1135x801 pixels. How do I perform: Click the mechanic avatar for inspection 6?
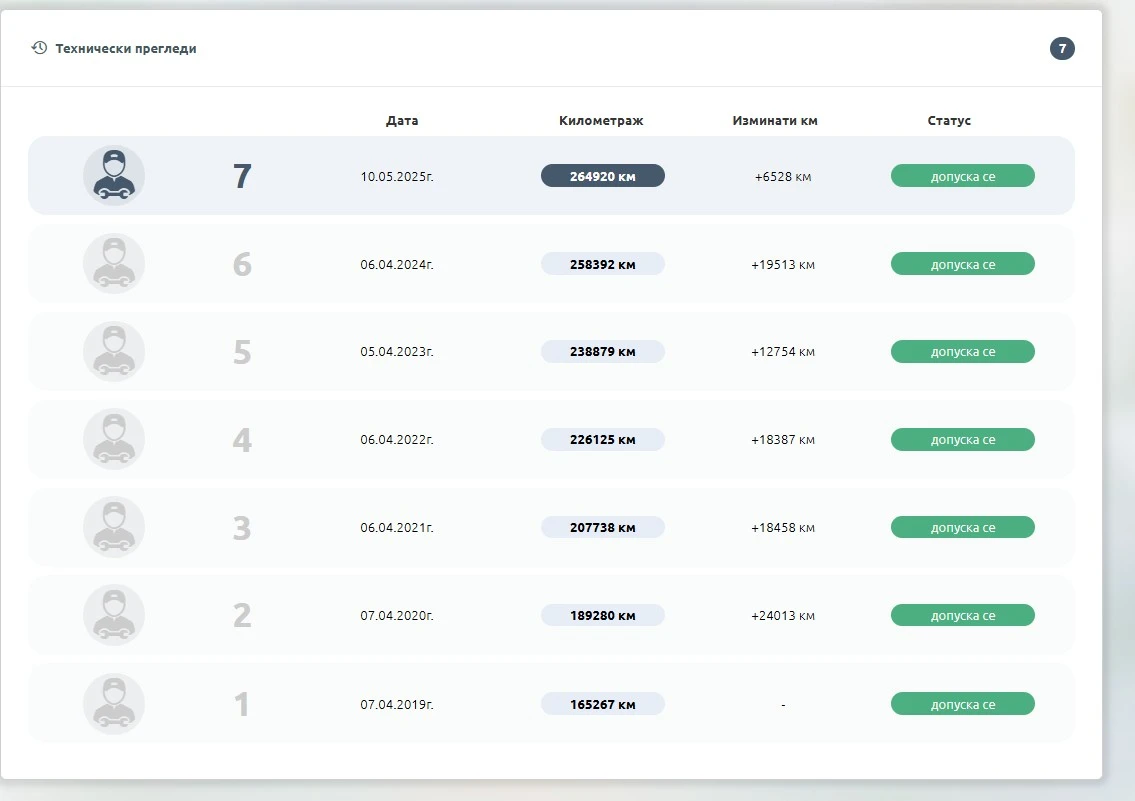pyautogui.click(x=114, y=264)
